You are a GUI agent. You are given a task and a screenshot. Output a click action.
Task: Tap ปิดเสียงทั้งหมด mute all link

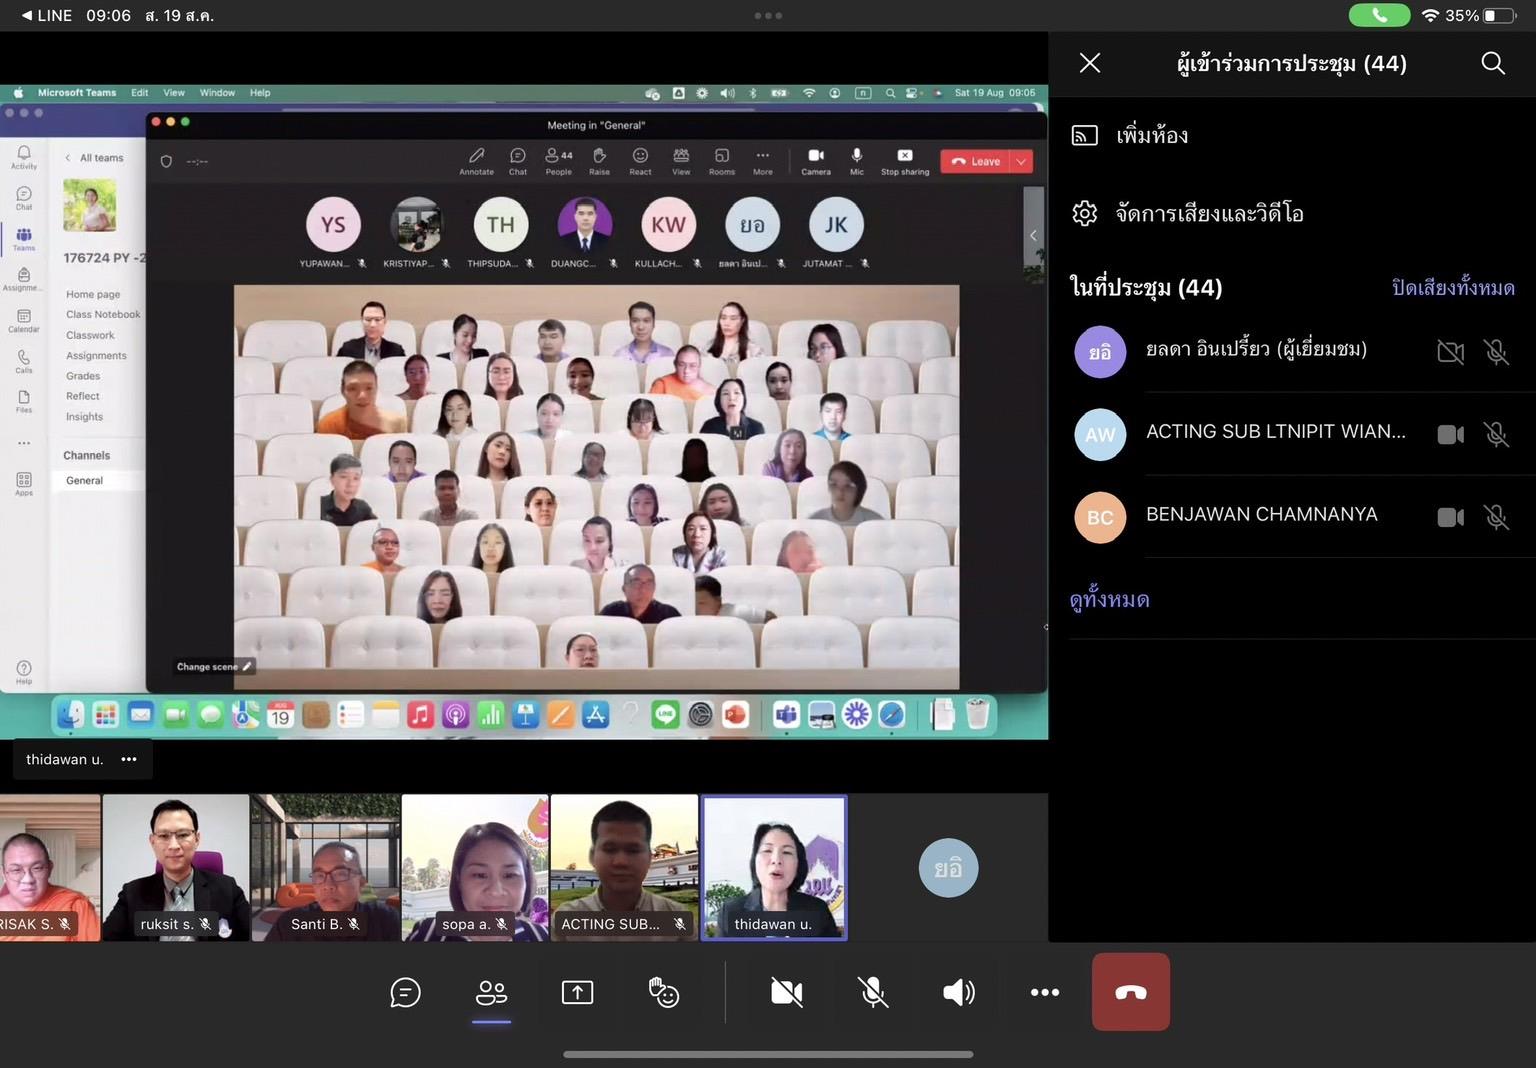coord(1453,288)
